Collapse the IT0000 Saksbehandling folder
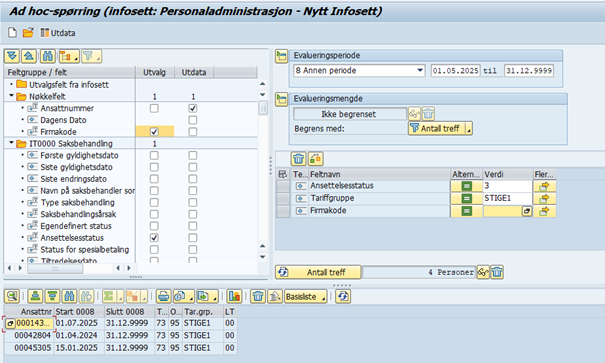 [x=12, y=143]
